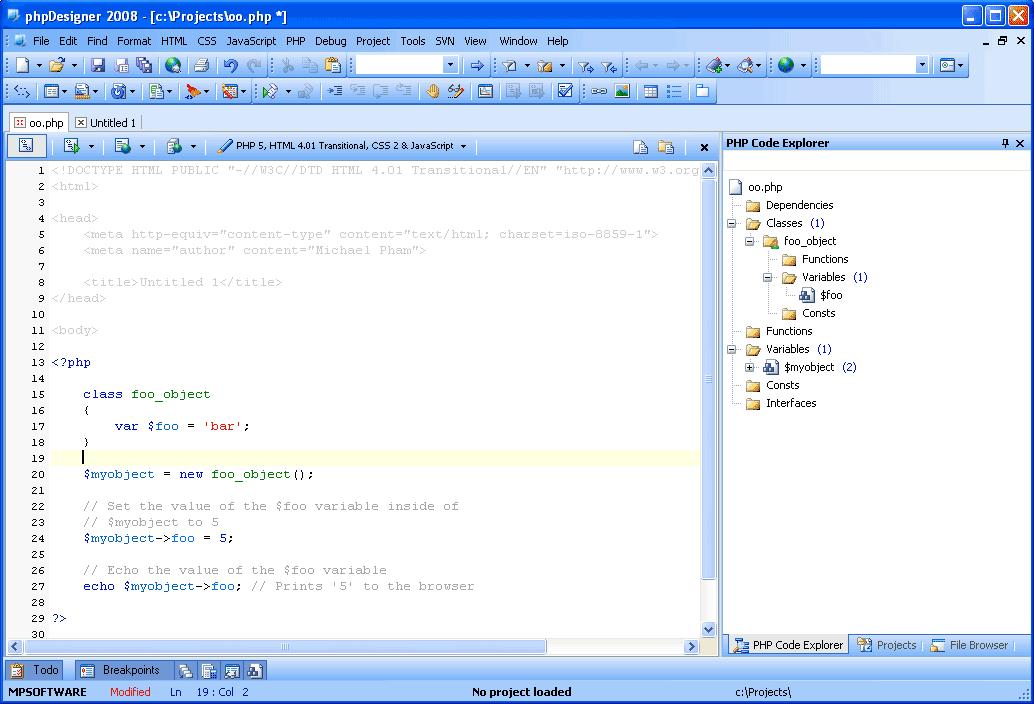Viewport: 1034px width, 704px height.
Task: Collapse the Variables node under foo_object
Action: [x=767, y=278]
